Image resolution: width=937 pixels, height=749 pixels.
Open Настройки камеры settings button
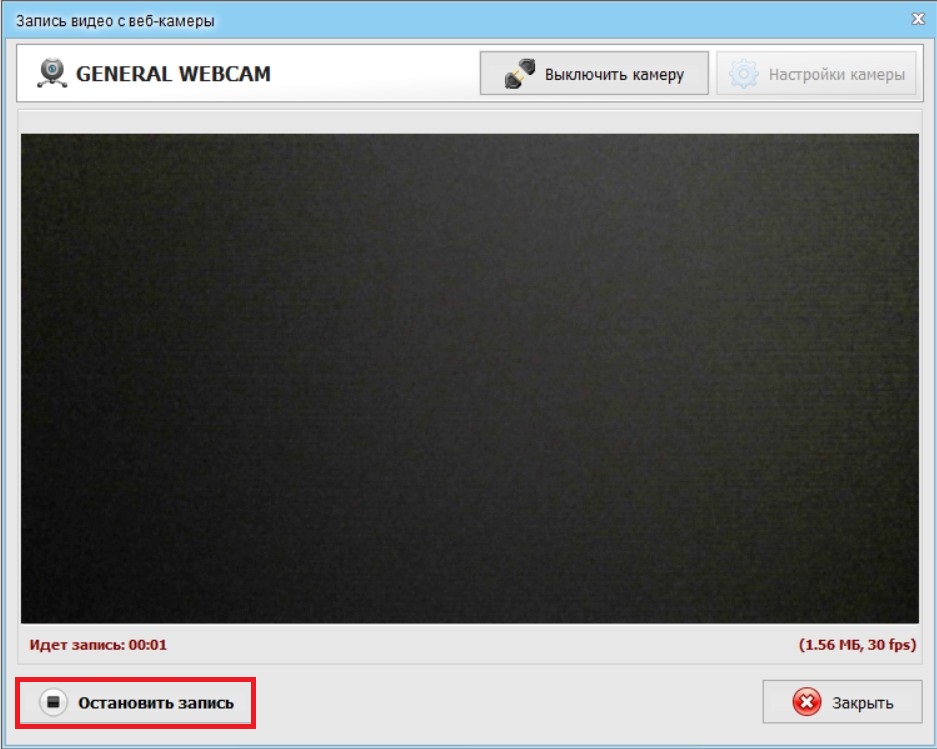(816, 74)
